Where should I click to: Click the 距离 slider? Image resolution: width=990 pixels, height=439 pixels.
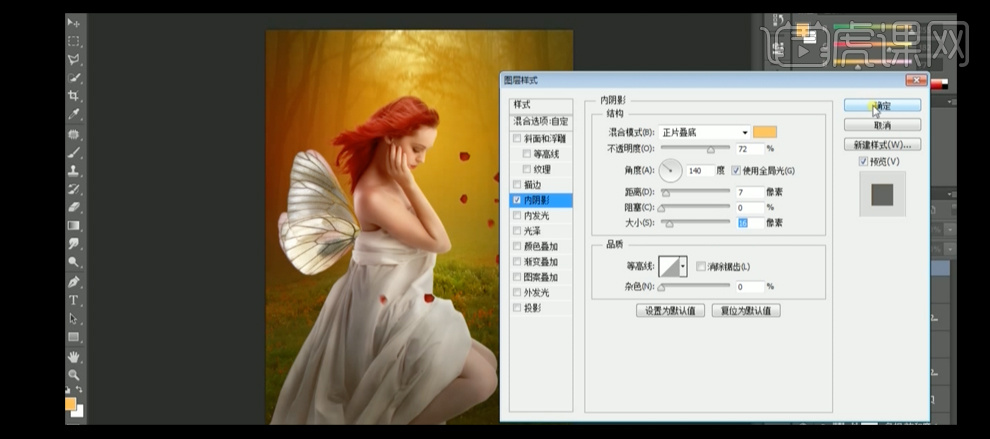(x=695, y=192)
